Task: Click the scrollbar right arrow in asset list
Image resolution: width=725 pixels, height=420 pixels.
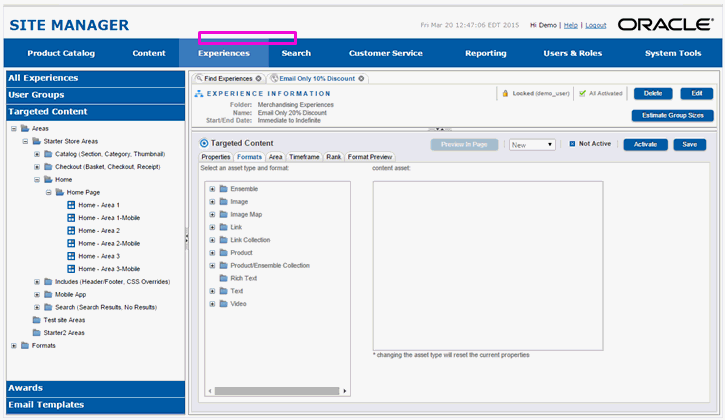Action: tap(344, 391)
